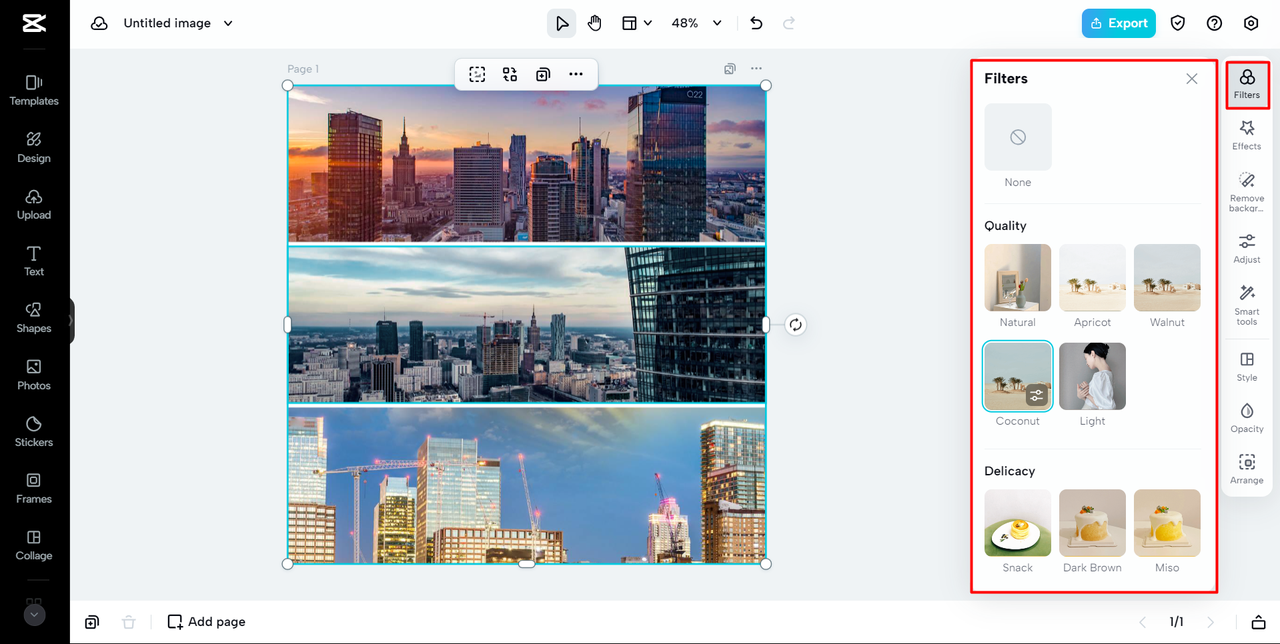Open the Untitled image name dropdown
The width and height of the screenshot is (1280, 644).
[x=178, y=23]
